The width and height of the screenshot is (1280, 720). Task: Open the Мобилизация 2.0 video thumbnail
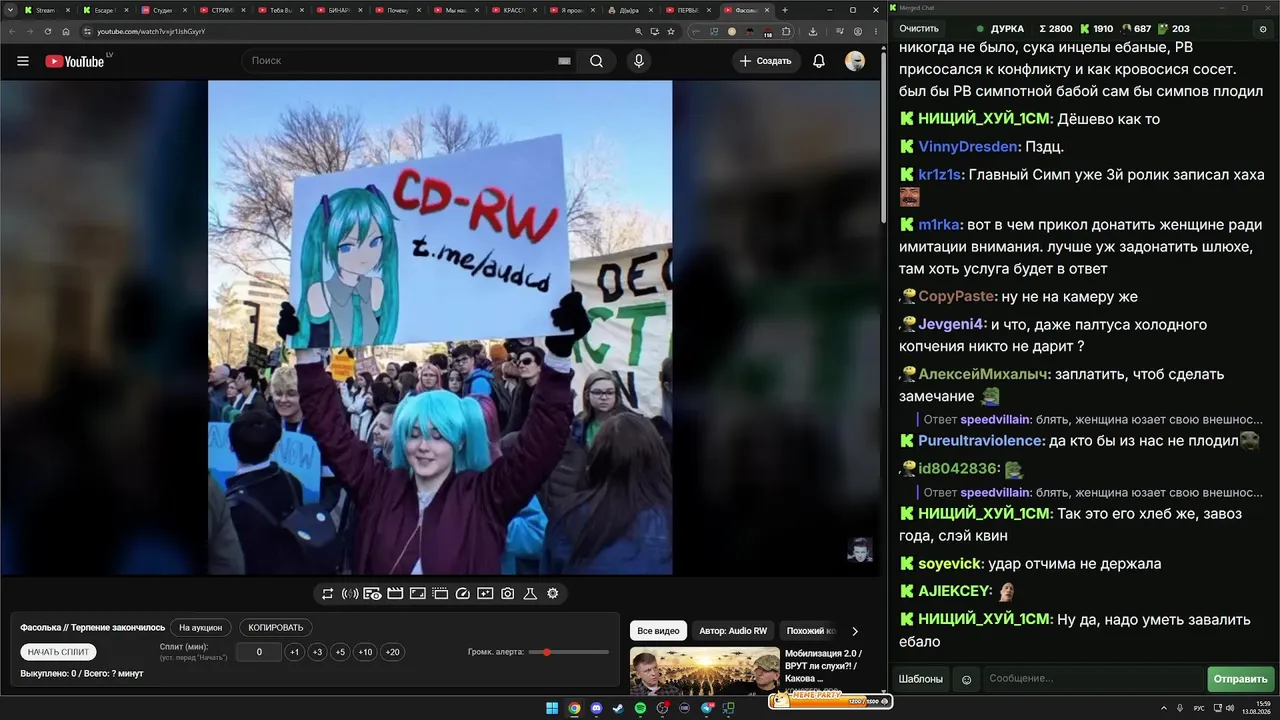(x=705, y=671)
